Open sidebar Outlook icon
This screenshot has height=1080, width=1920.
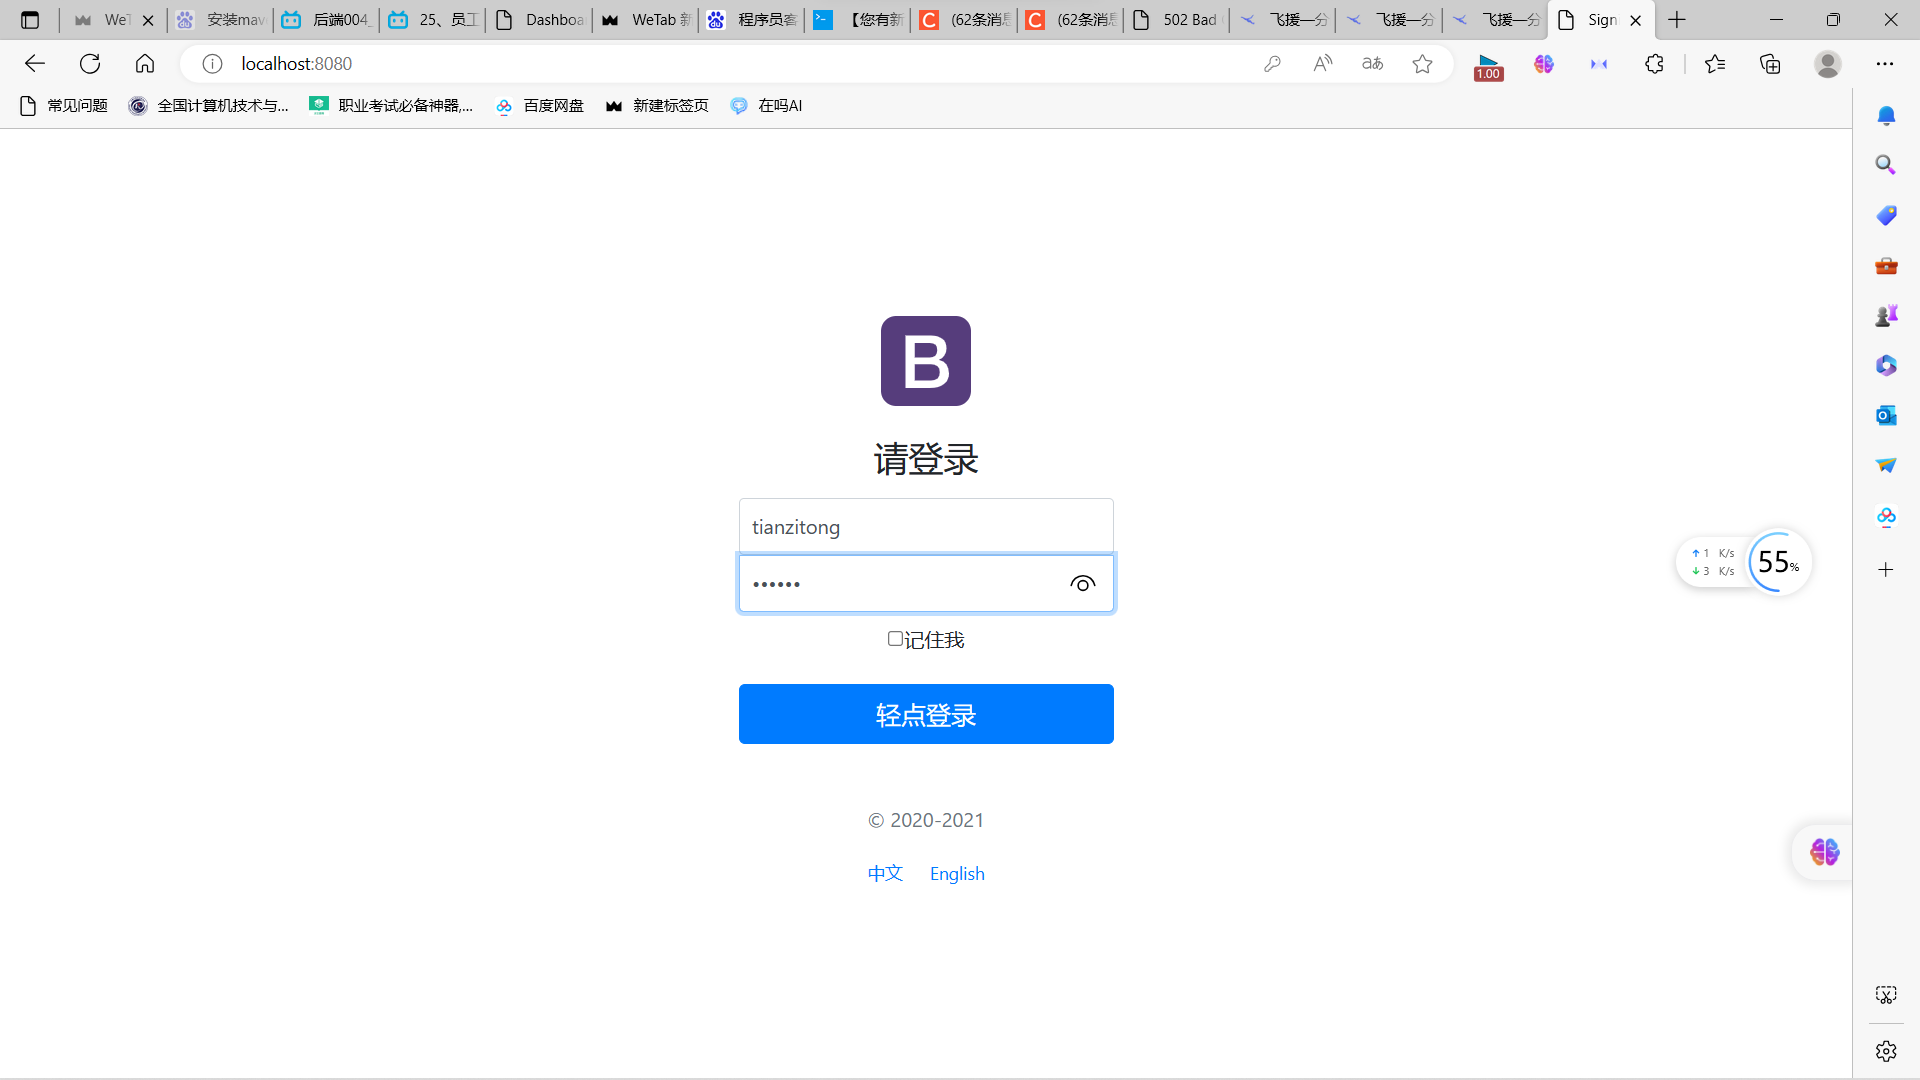coord(1886,415)
